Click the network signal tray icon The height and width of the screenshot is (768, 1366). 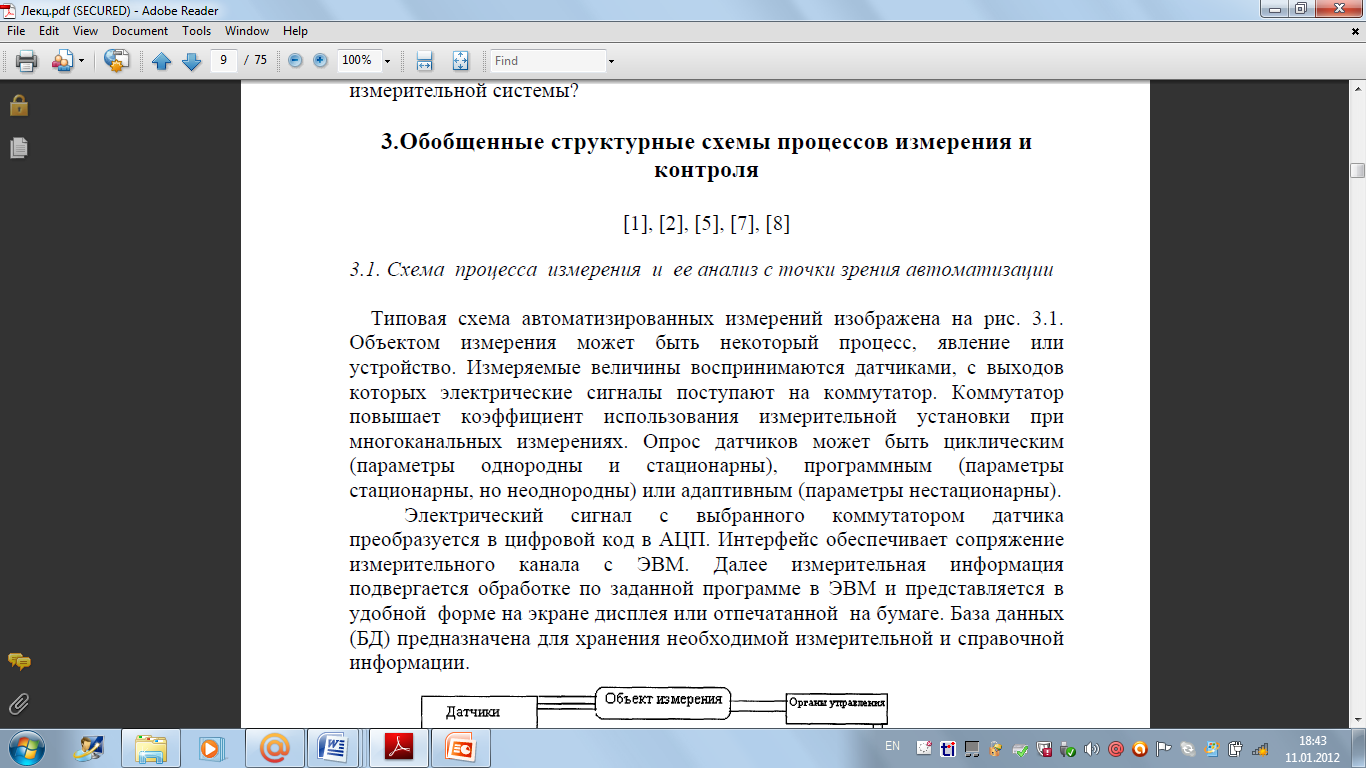[1259, 749]
